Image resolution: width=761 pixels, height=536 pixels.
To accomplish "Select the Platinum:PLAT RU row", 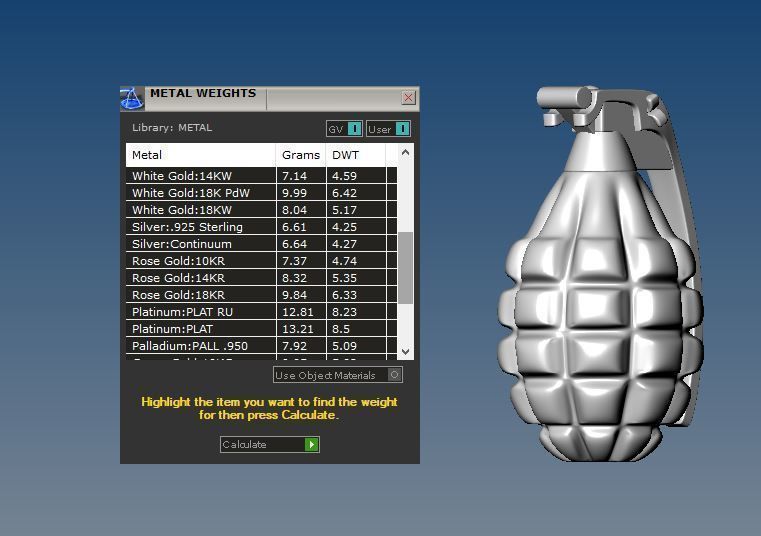I will point(261,312).
